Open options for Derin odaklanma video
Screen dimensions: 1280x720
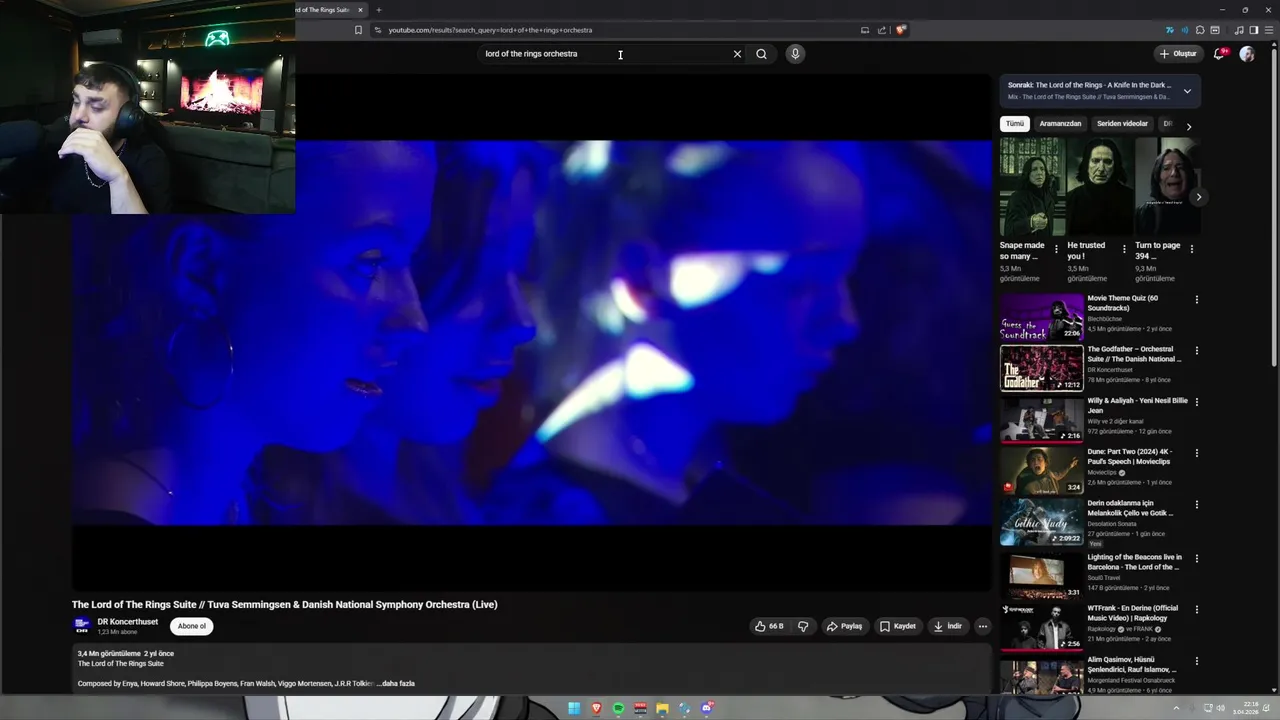tap(1196, 505)
